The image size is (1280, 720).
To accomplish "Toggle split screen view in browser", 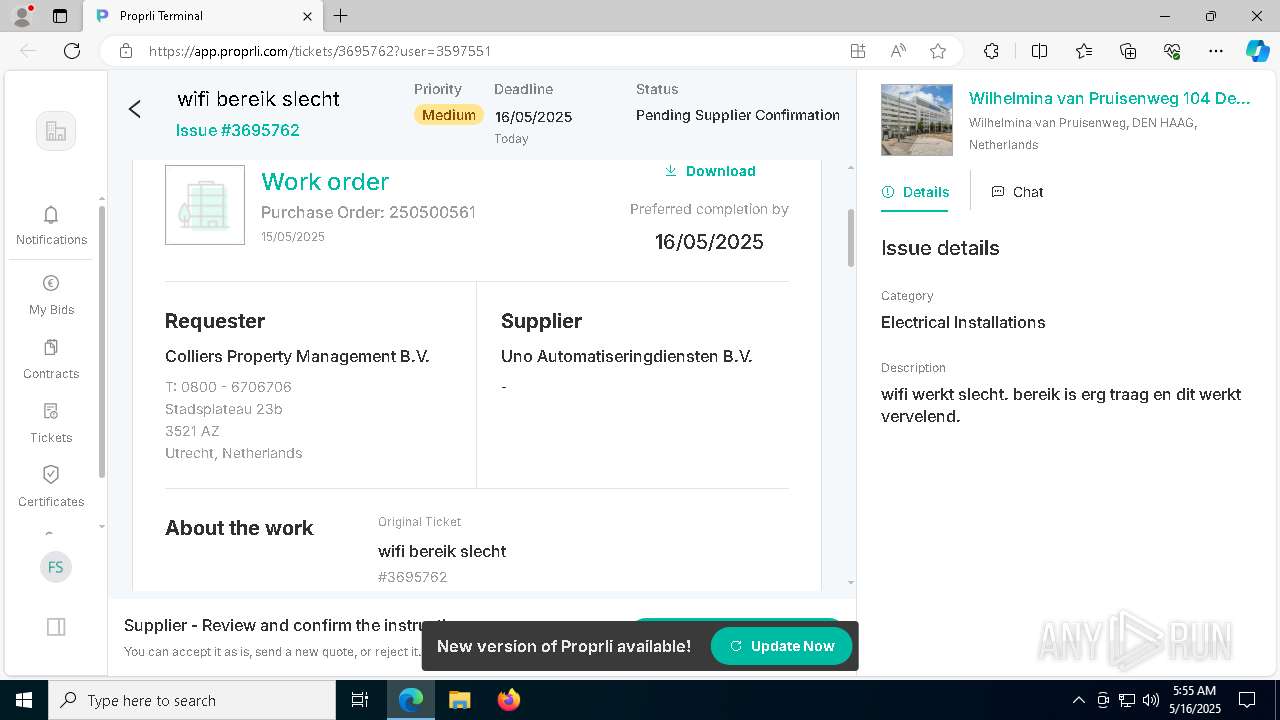I will tap(1039, 51).
